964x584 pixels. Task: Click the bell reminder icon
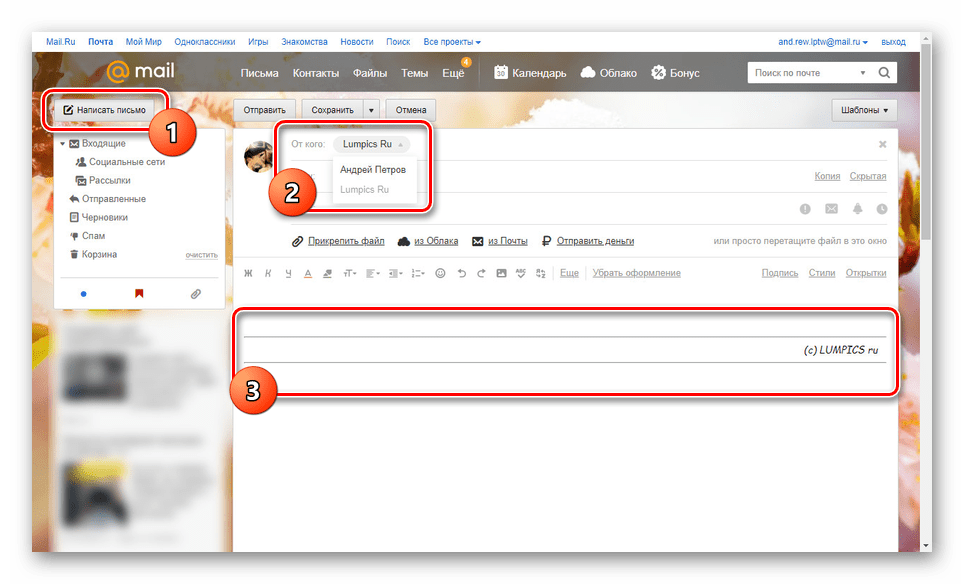(x=857, y=209)
